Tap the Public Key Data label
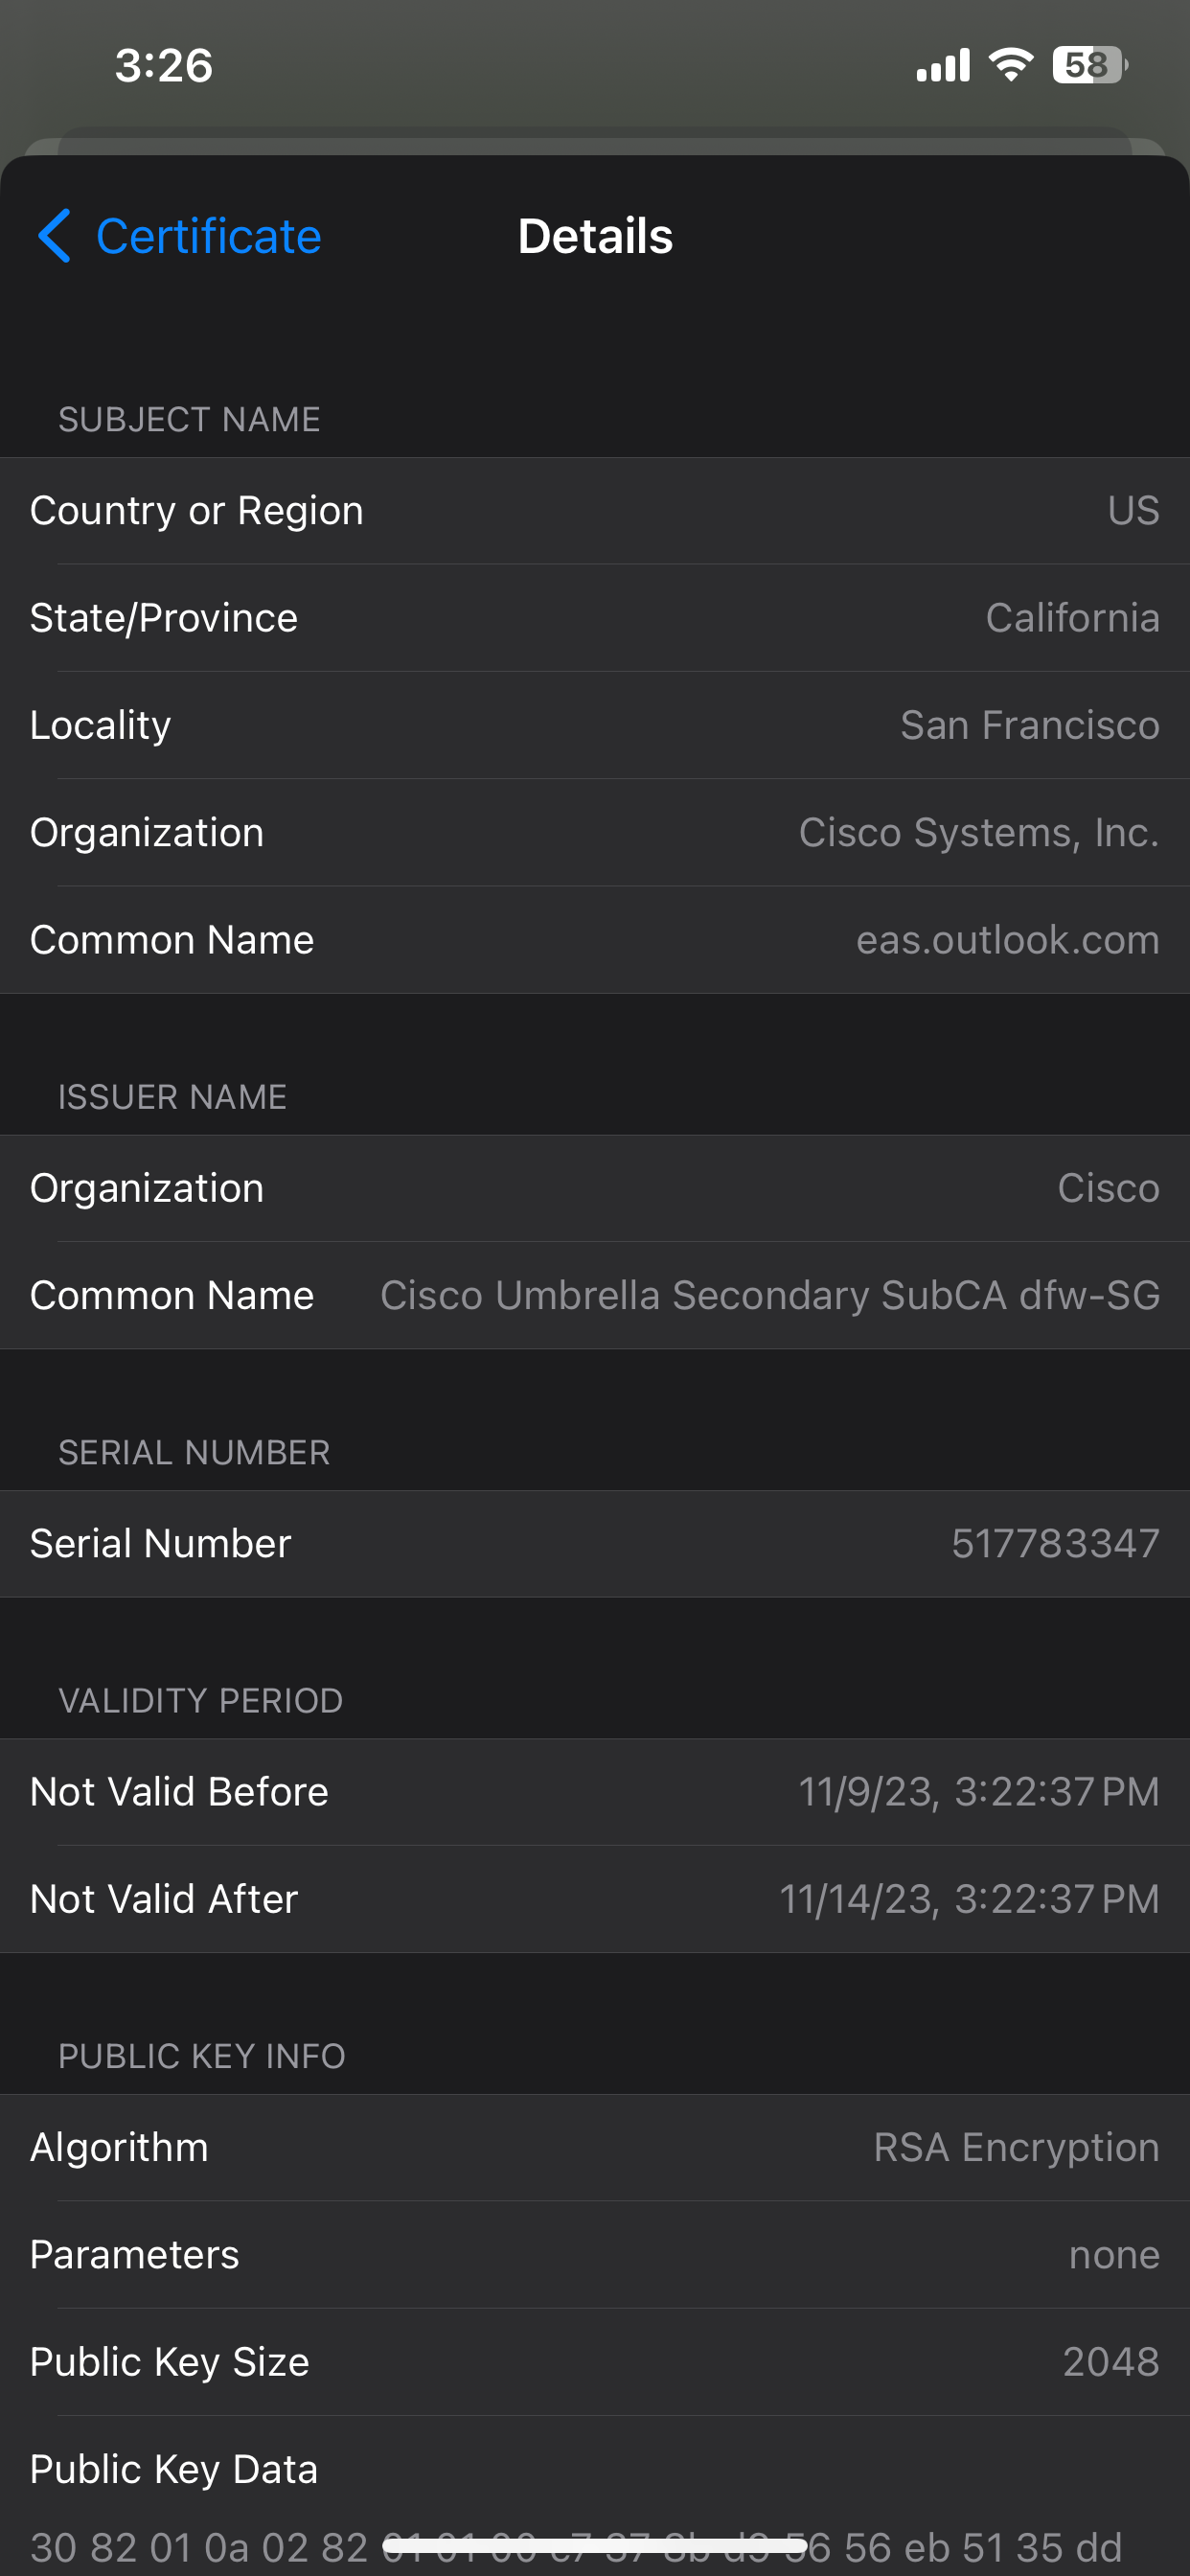 [x=174, y=2469]
